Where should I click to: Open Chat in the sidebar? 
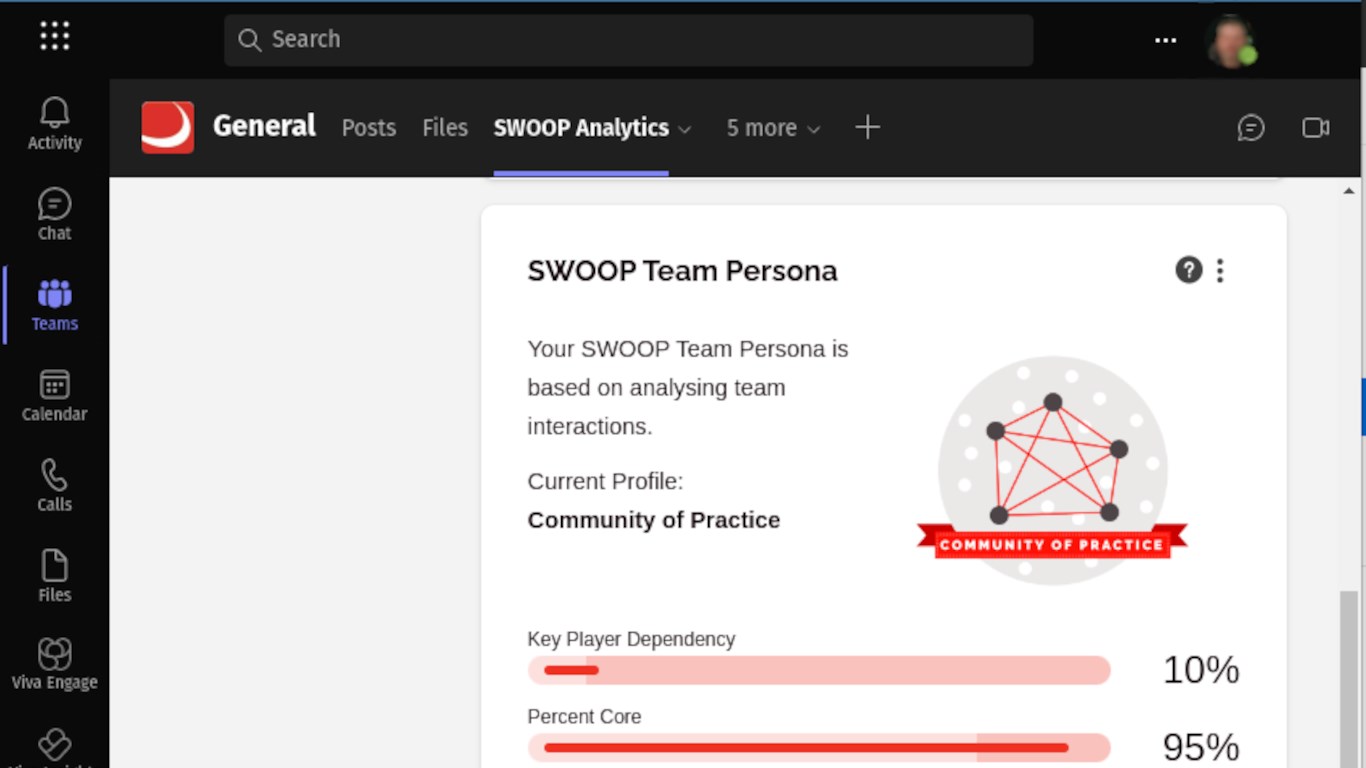click(x=54, y=215)
